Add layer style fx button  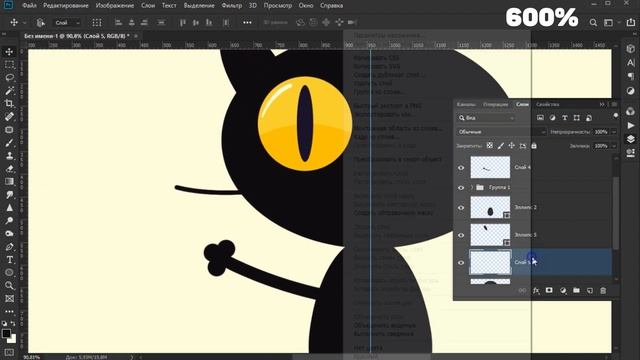pyautogui.click(x=536, y=291)
